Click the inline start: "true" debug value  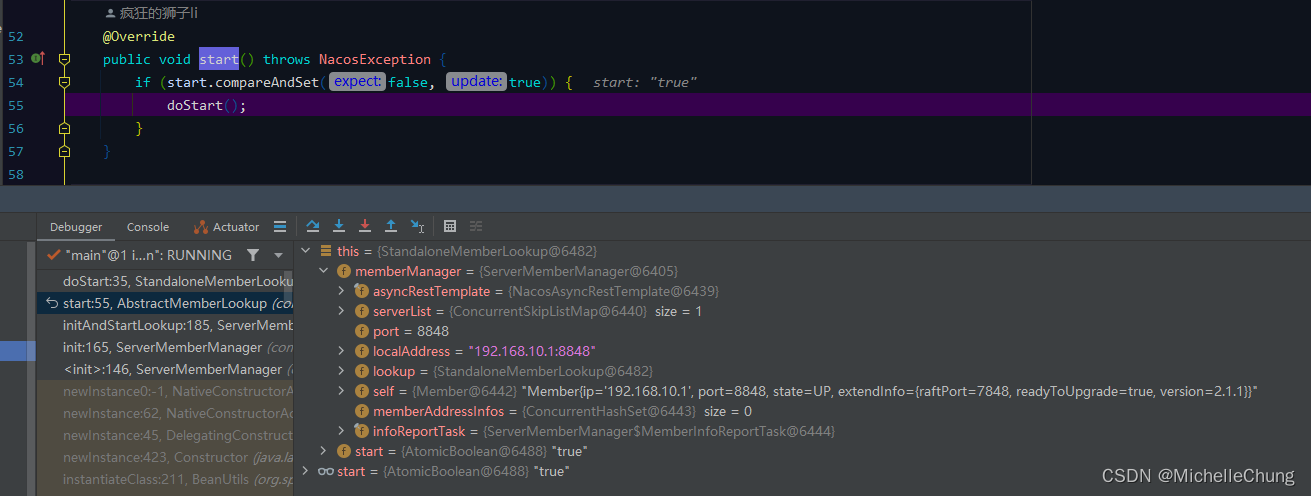tap(645, 82)
